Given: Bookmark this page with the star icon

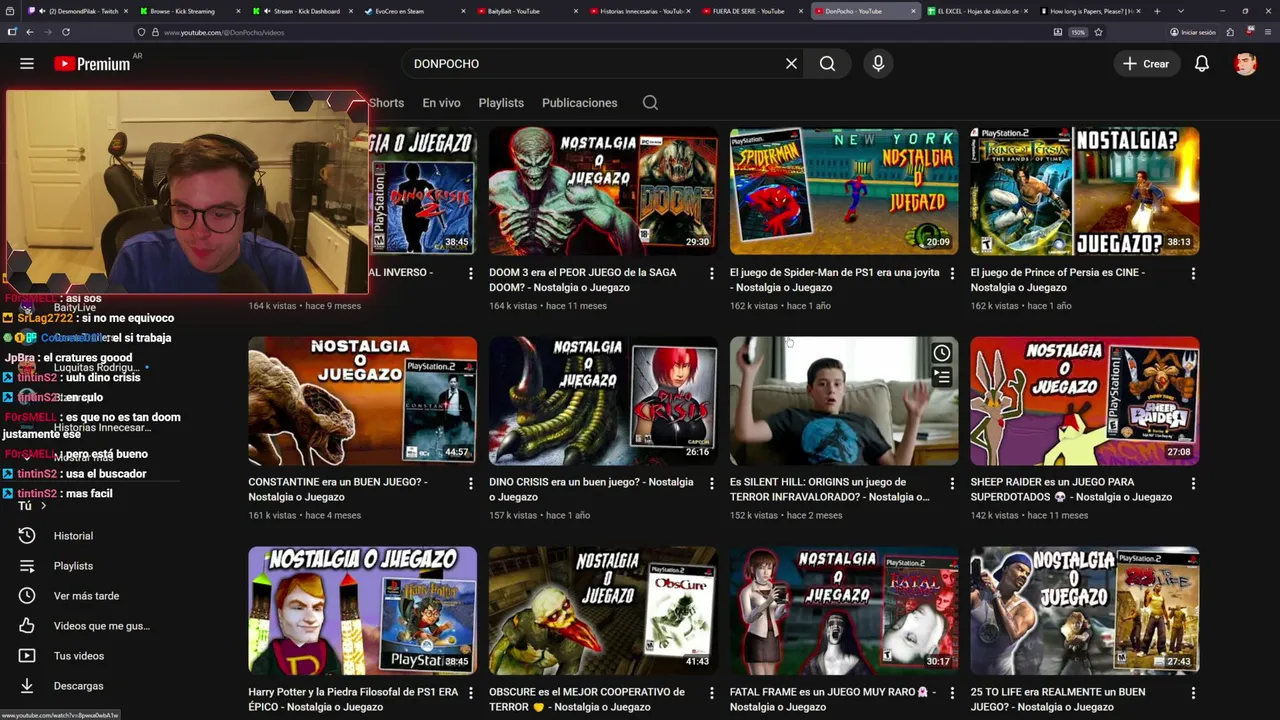Looking at the screenshot, I should (x=1098, y=32).
